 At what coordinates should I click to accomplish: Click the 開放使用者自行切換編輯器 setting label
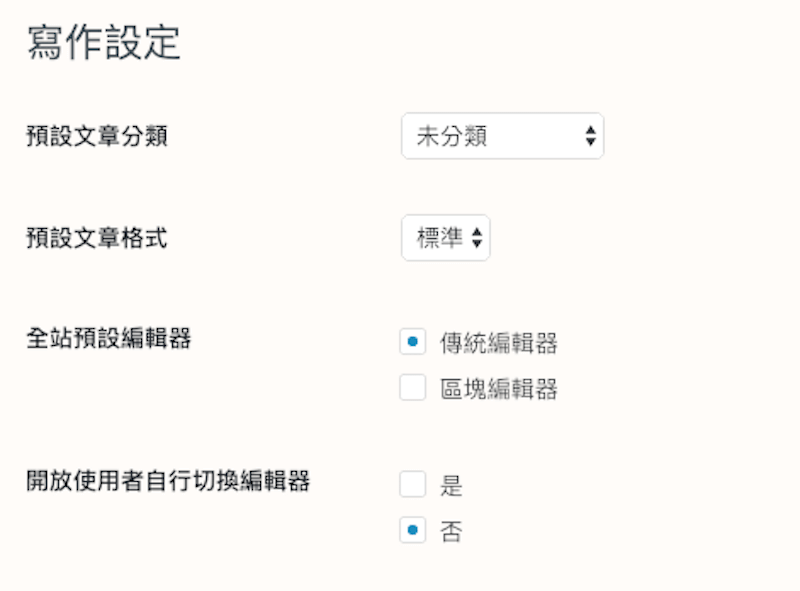pos(168,480)
